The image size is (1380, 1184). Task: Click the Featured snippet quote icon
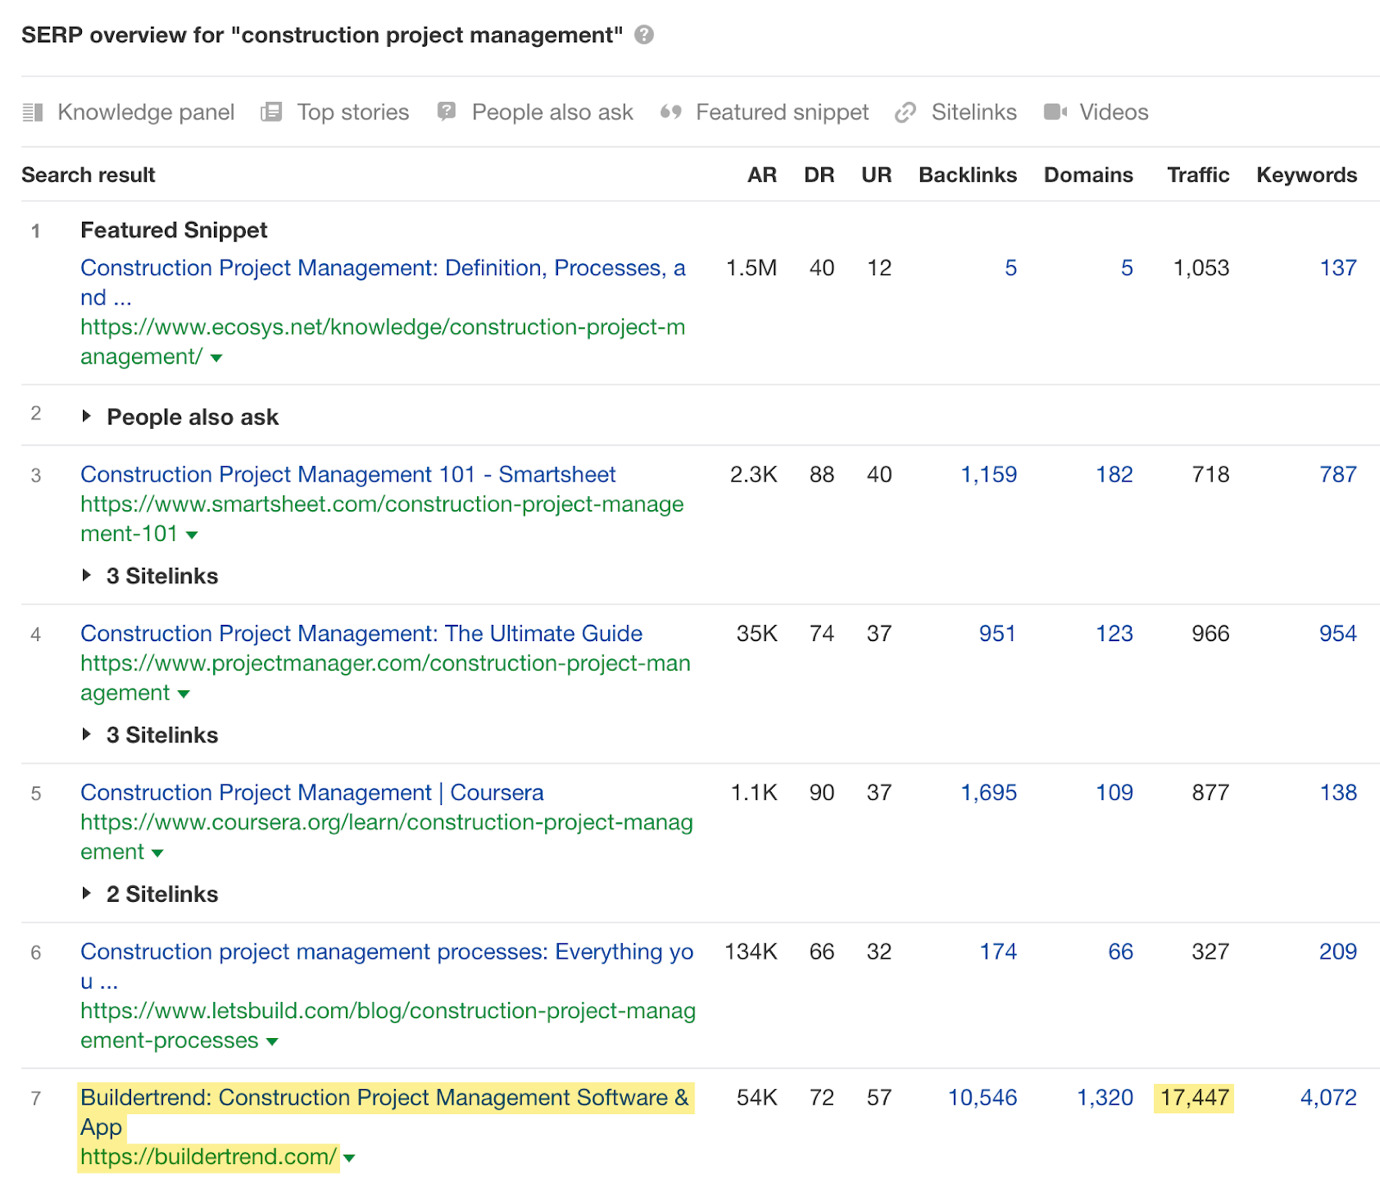point(671,112)
